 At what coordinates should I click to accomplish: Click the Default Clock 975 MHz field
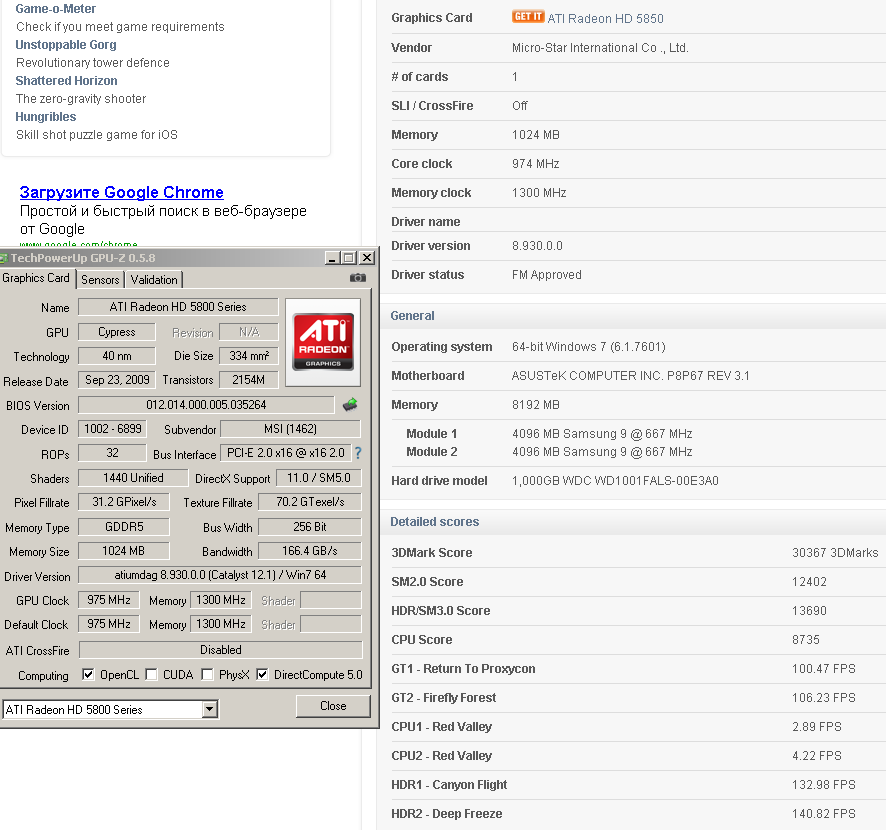click(108, 624)
